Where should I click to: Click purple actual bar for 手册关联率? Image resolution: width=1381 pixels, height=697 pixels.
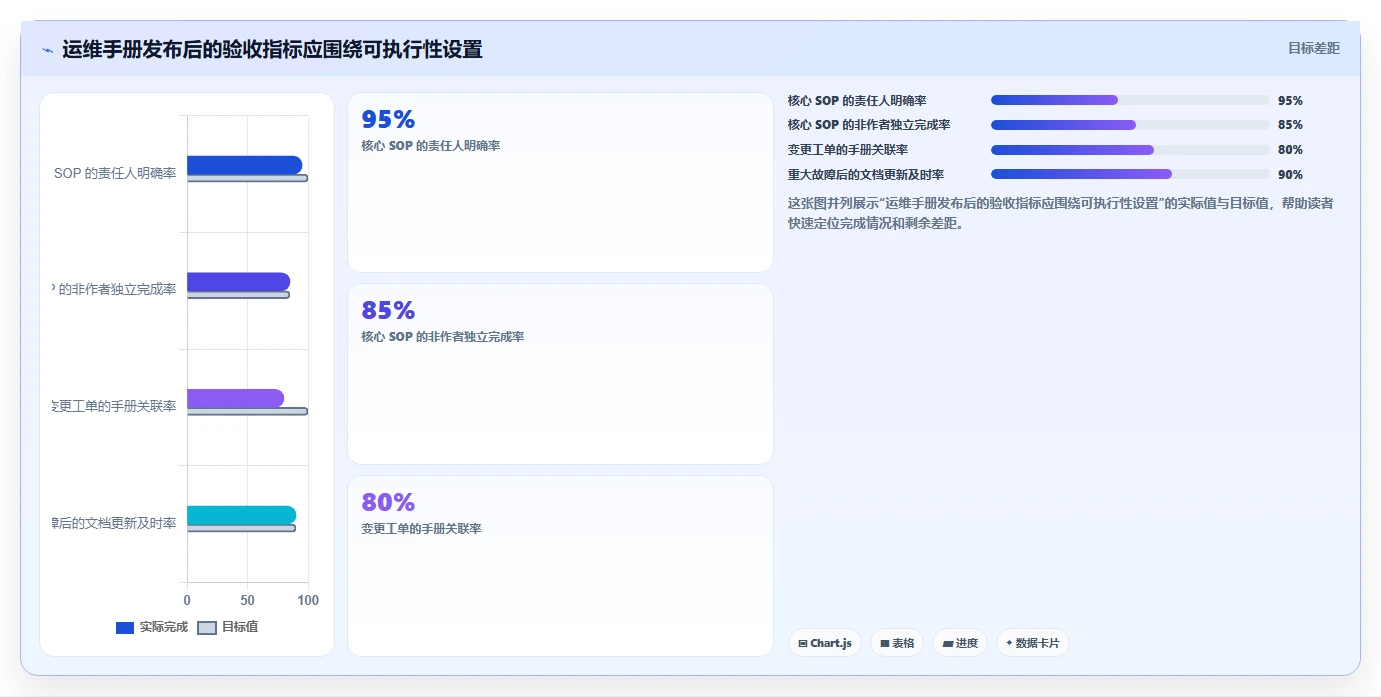tap(235, 398)
